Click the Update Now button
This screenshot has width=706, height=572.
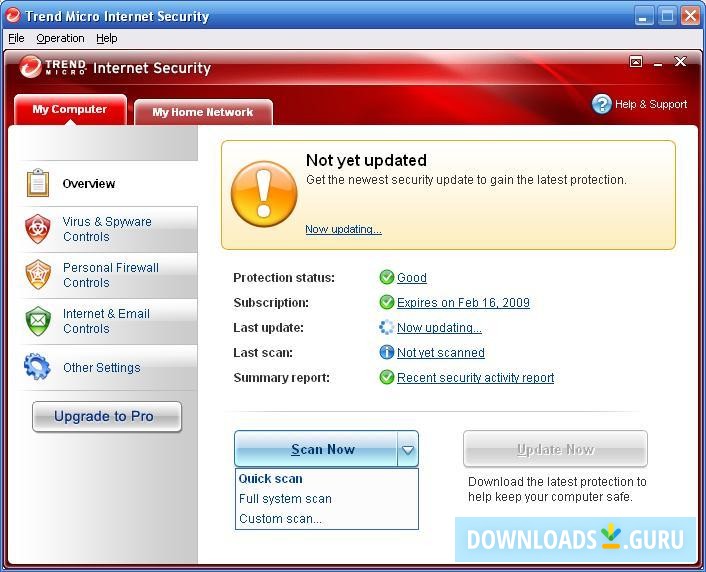[555, 449]
